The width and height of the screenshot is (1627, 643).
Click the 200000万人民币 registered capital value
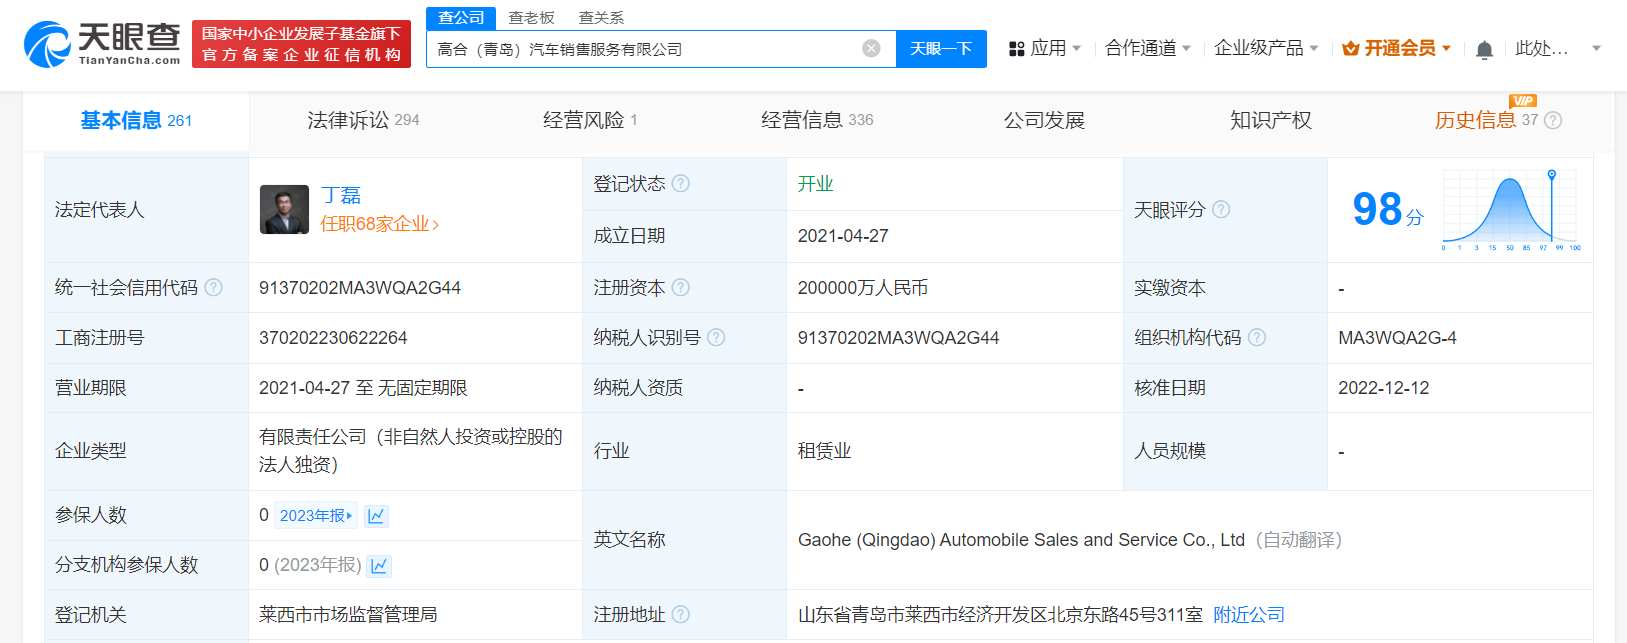(x=863, y=287)
